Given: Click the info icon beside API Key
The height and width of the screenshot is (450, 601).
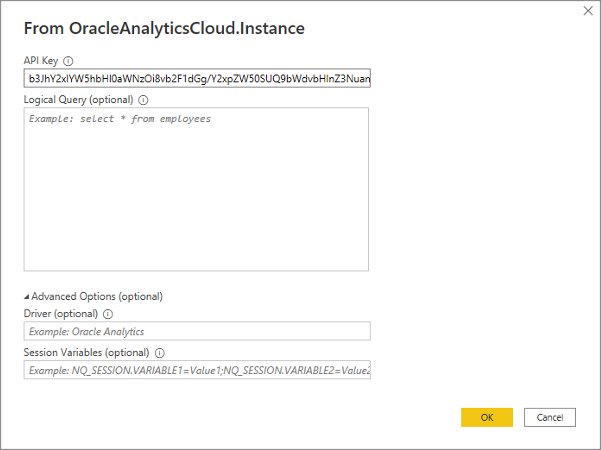Looking at the screenshot, I should click(68, 60).
